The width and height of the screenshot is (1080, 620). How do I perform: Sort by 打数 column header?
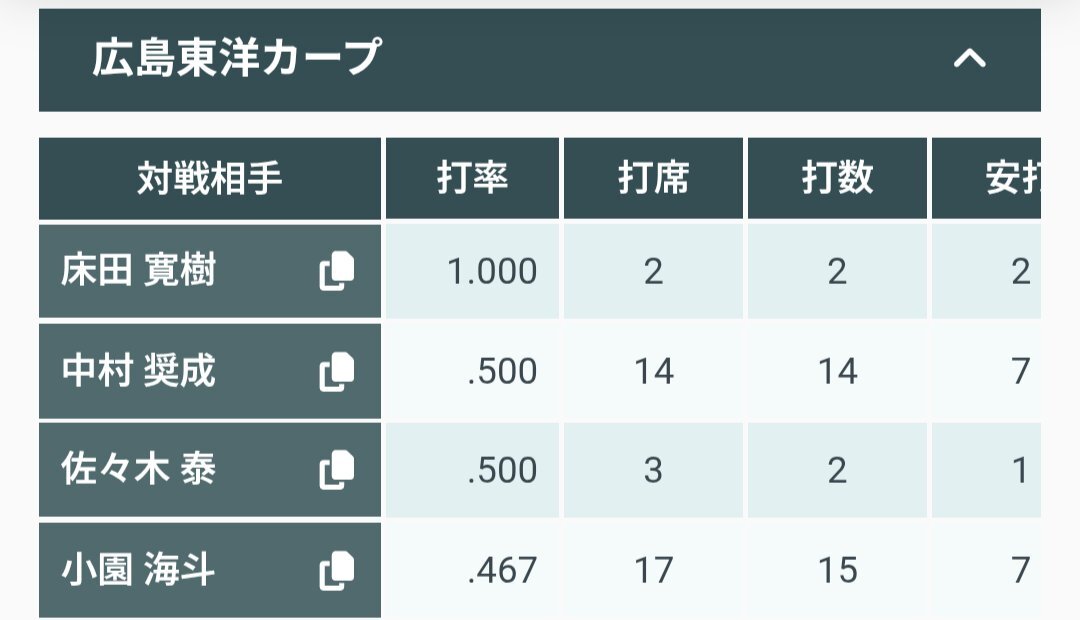coord(837,179)
